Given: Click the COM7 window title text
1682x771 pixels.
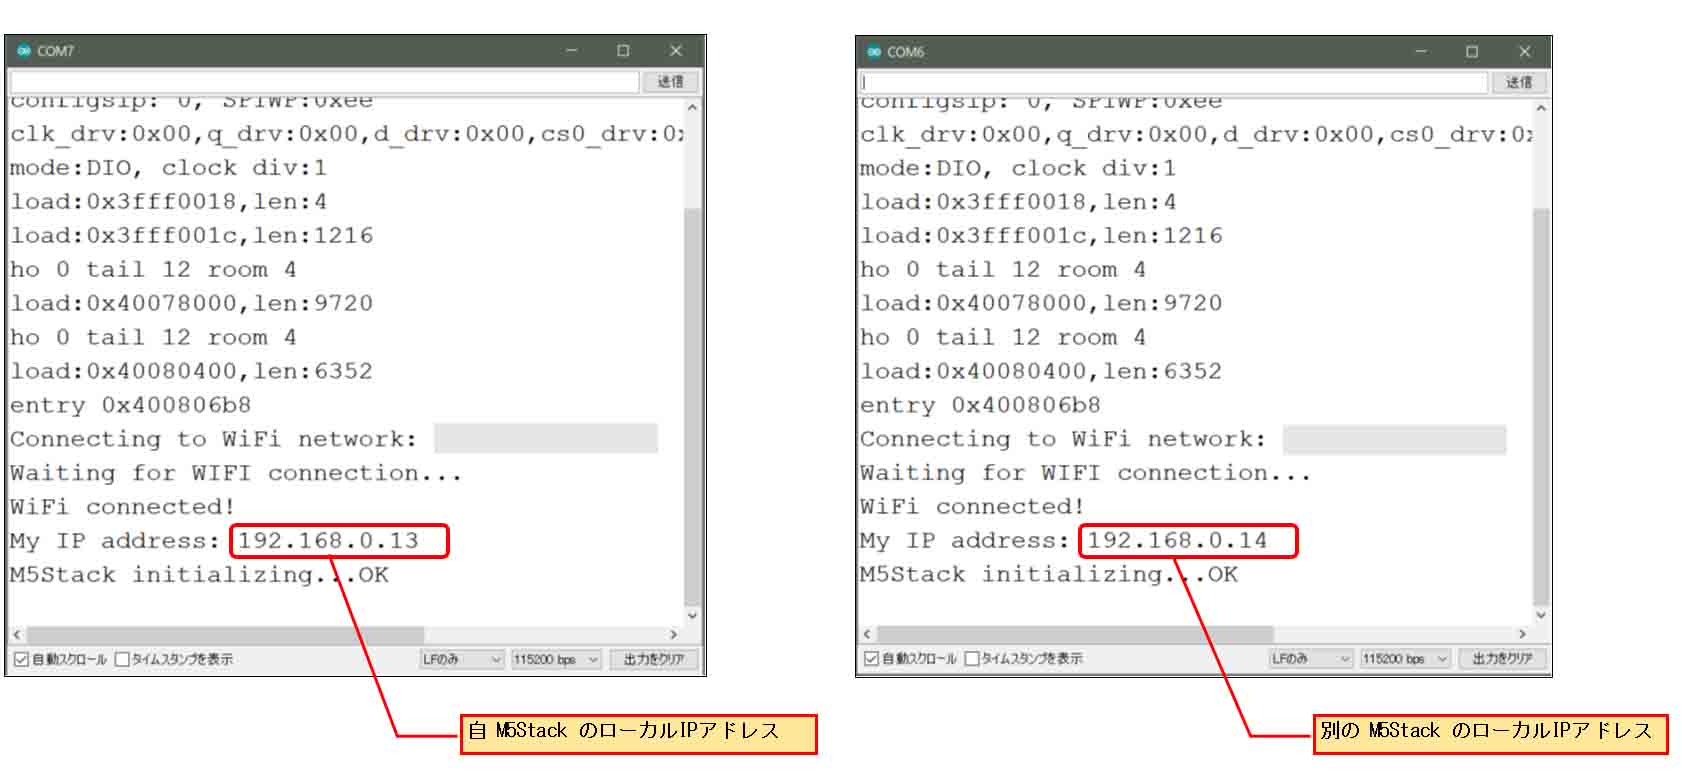Looking at the screenshot, I should pyautogui.click(x=55, y=51).
